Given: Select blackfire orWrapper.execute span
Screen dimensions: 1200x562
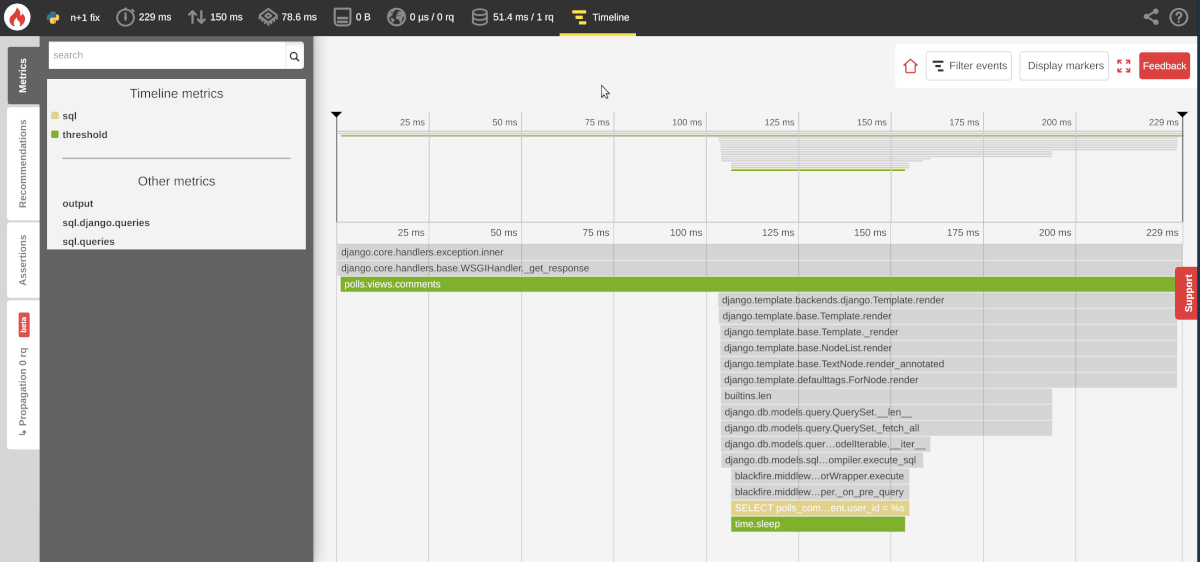Looking at the screenshot, I should pyautogui.click(x=820, y=476).
